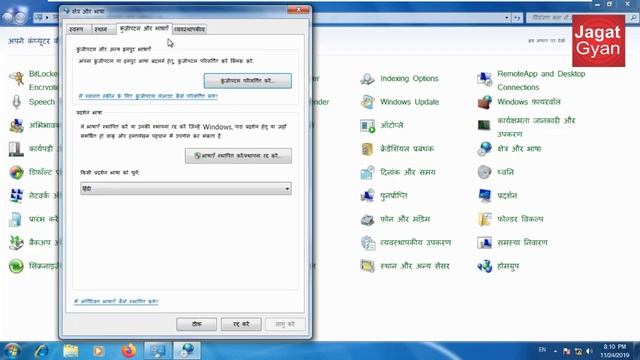Click भाषाएँ स्थापित/स्थापना रद्द करें button
This screenshot has width=640, height=360.
(238, 156)
